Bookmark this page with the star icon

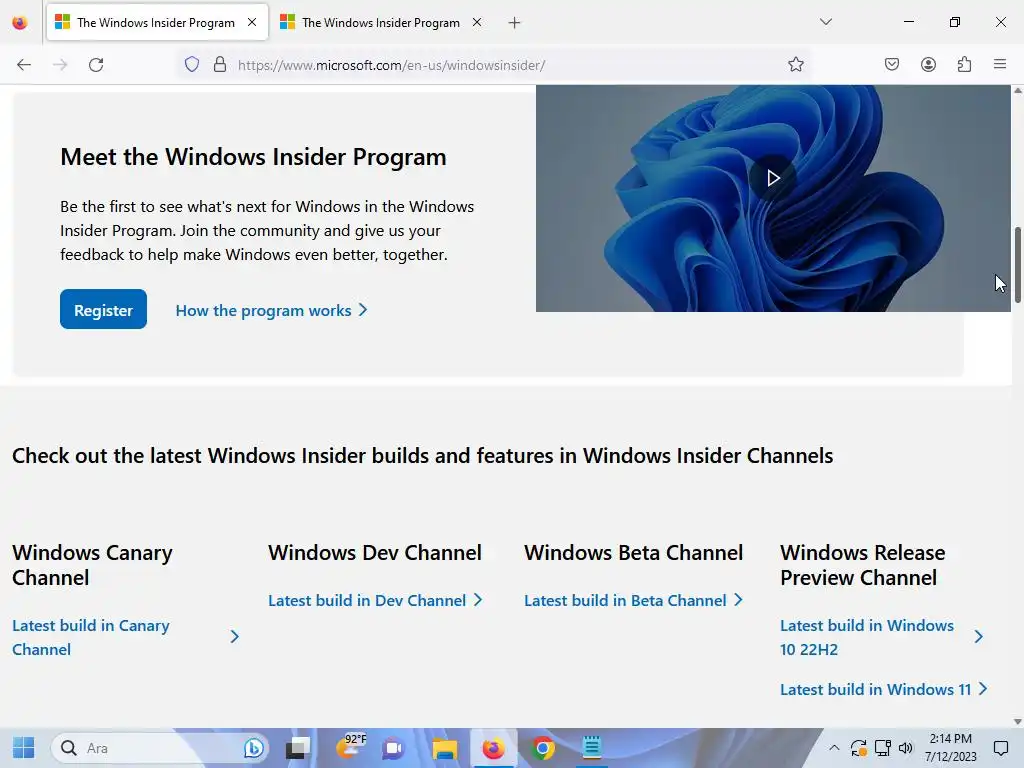point(795,64)
